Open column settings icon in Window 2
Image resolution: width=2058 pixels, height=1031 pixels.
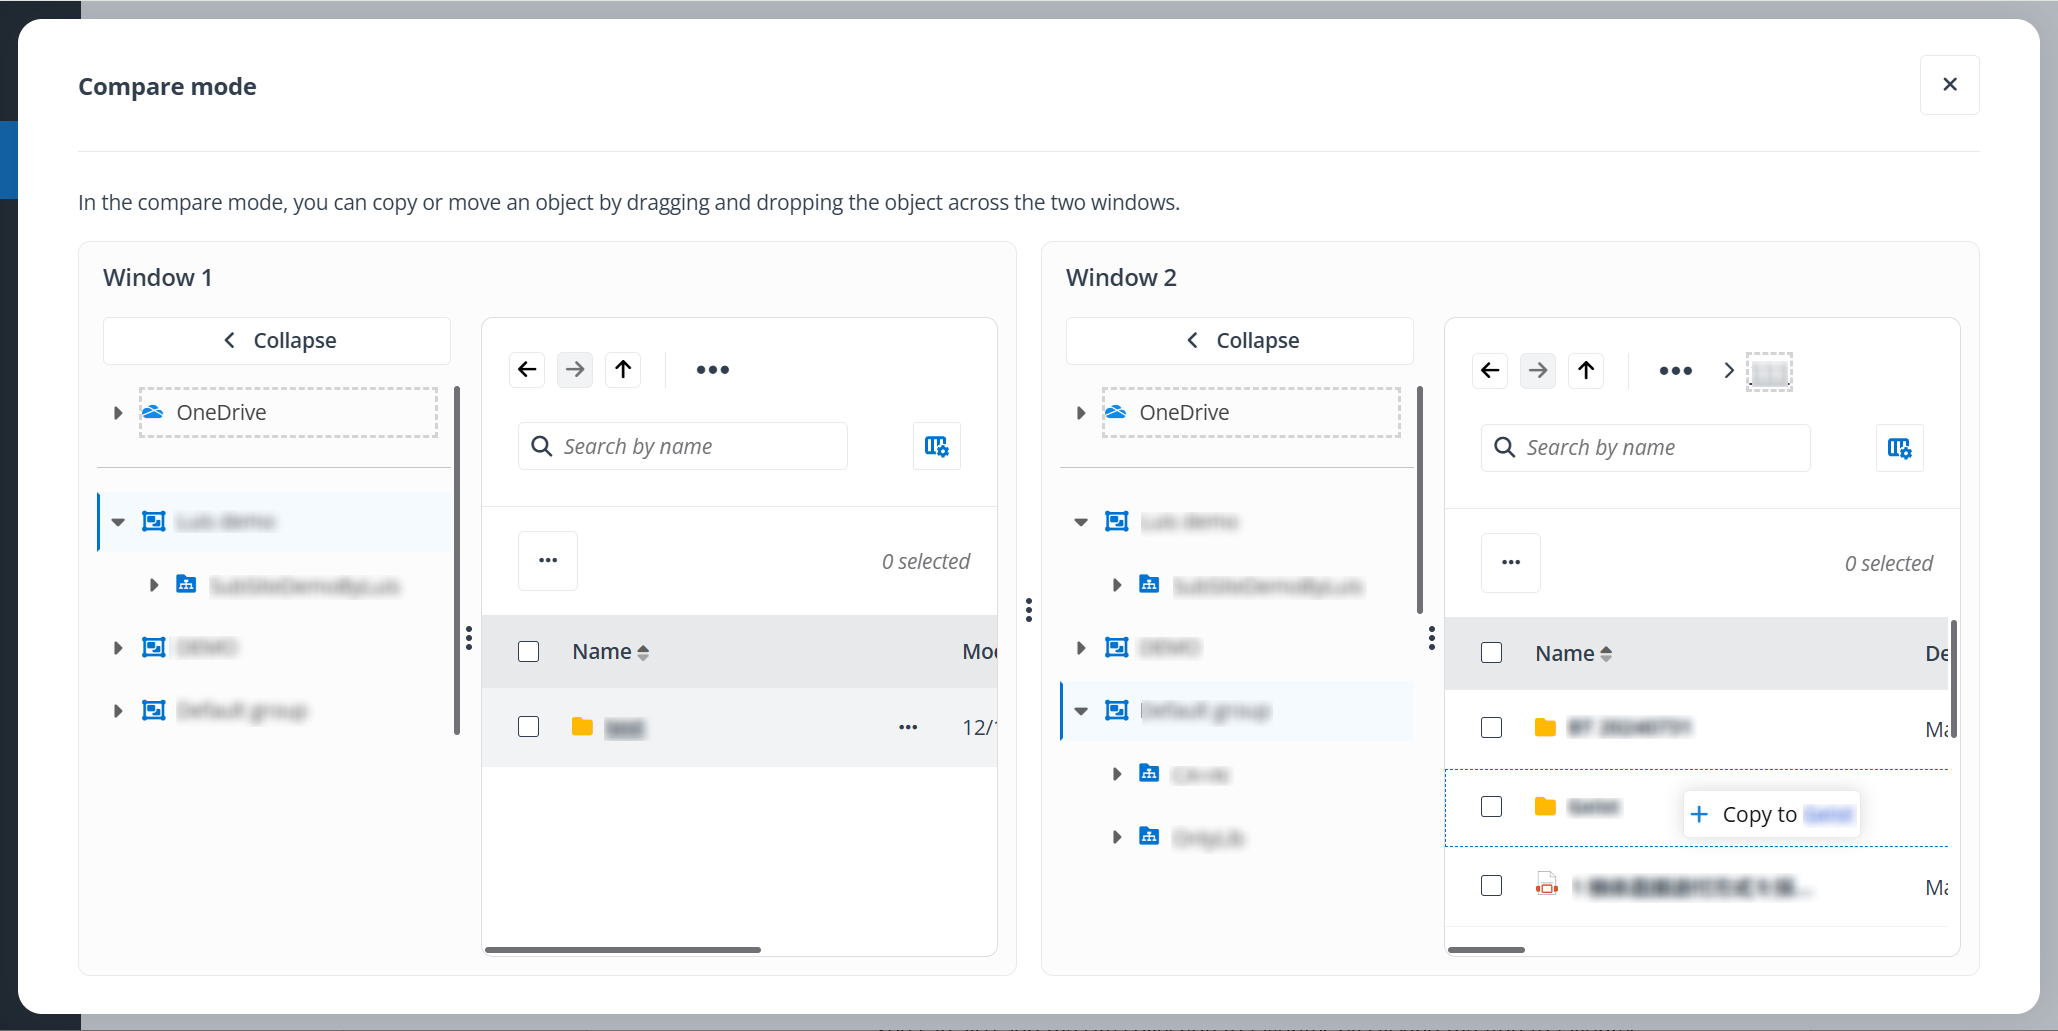1899,448
